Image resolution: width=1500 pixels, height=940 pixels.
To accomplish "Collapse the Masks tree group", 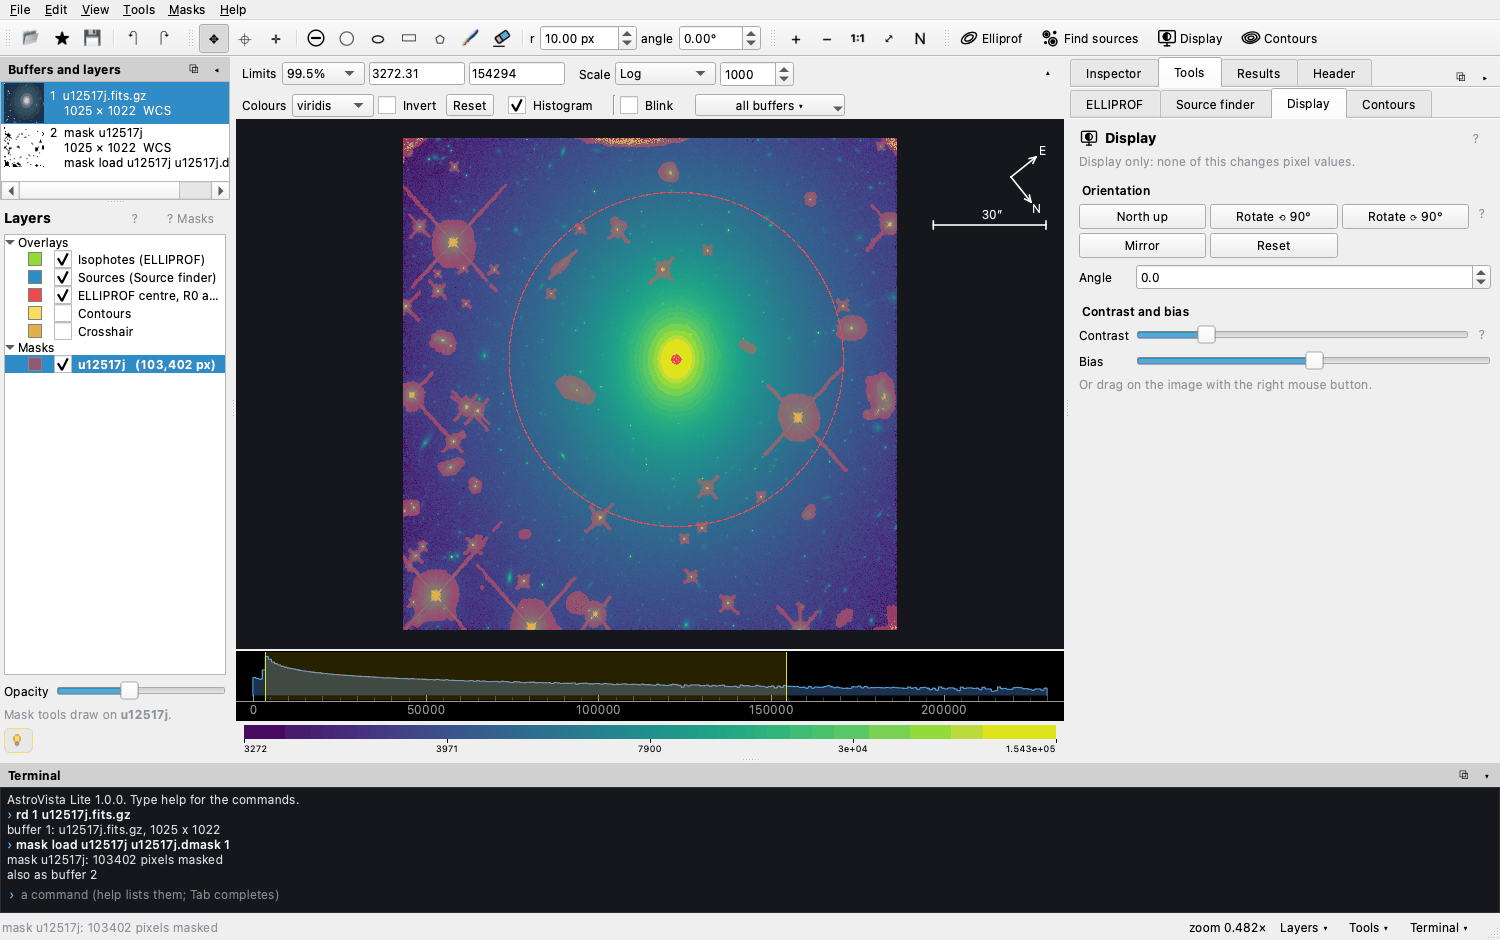I will coord(10,347).
